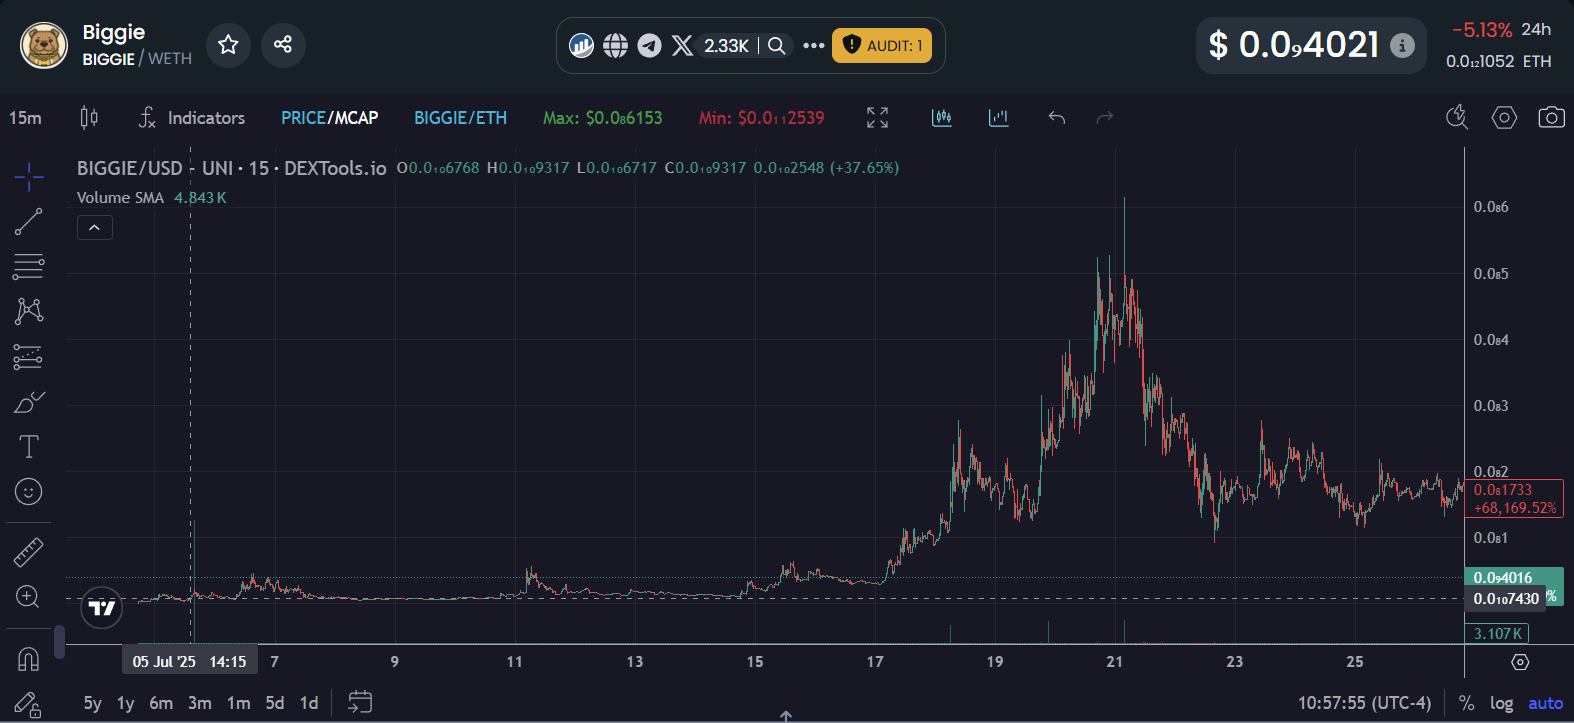Image resolution: width=1574 pixels, height=723 pixels.
Task: Open the 15m timeframe dropdown
Action: point(25,118)
